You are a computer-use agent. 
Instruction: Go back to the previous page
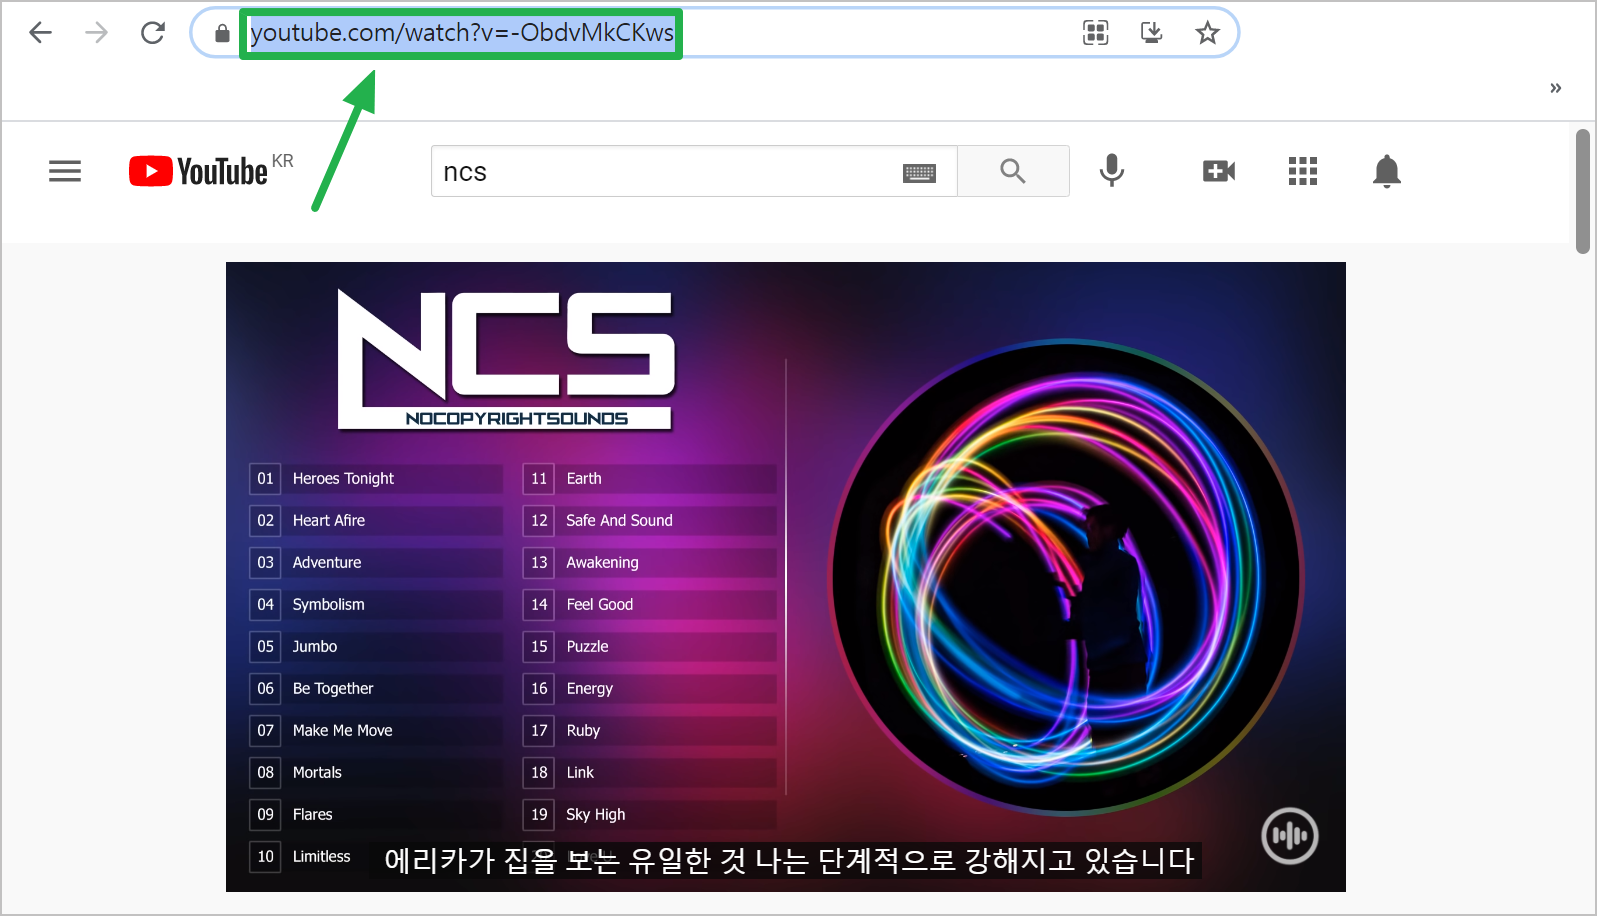click(x=40, y=33)
